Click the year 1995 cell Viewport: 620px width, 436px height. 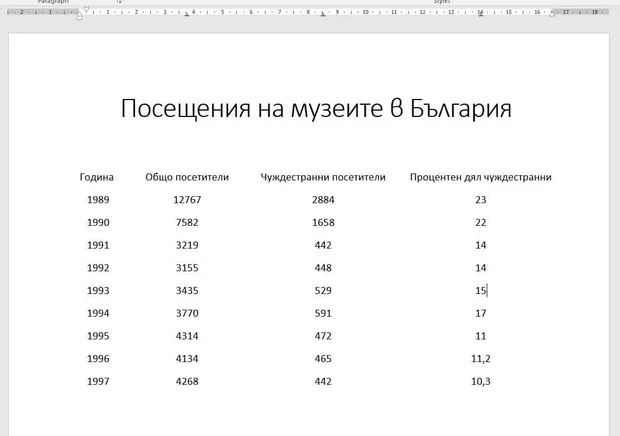tap(98, 336)
